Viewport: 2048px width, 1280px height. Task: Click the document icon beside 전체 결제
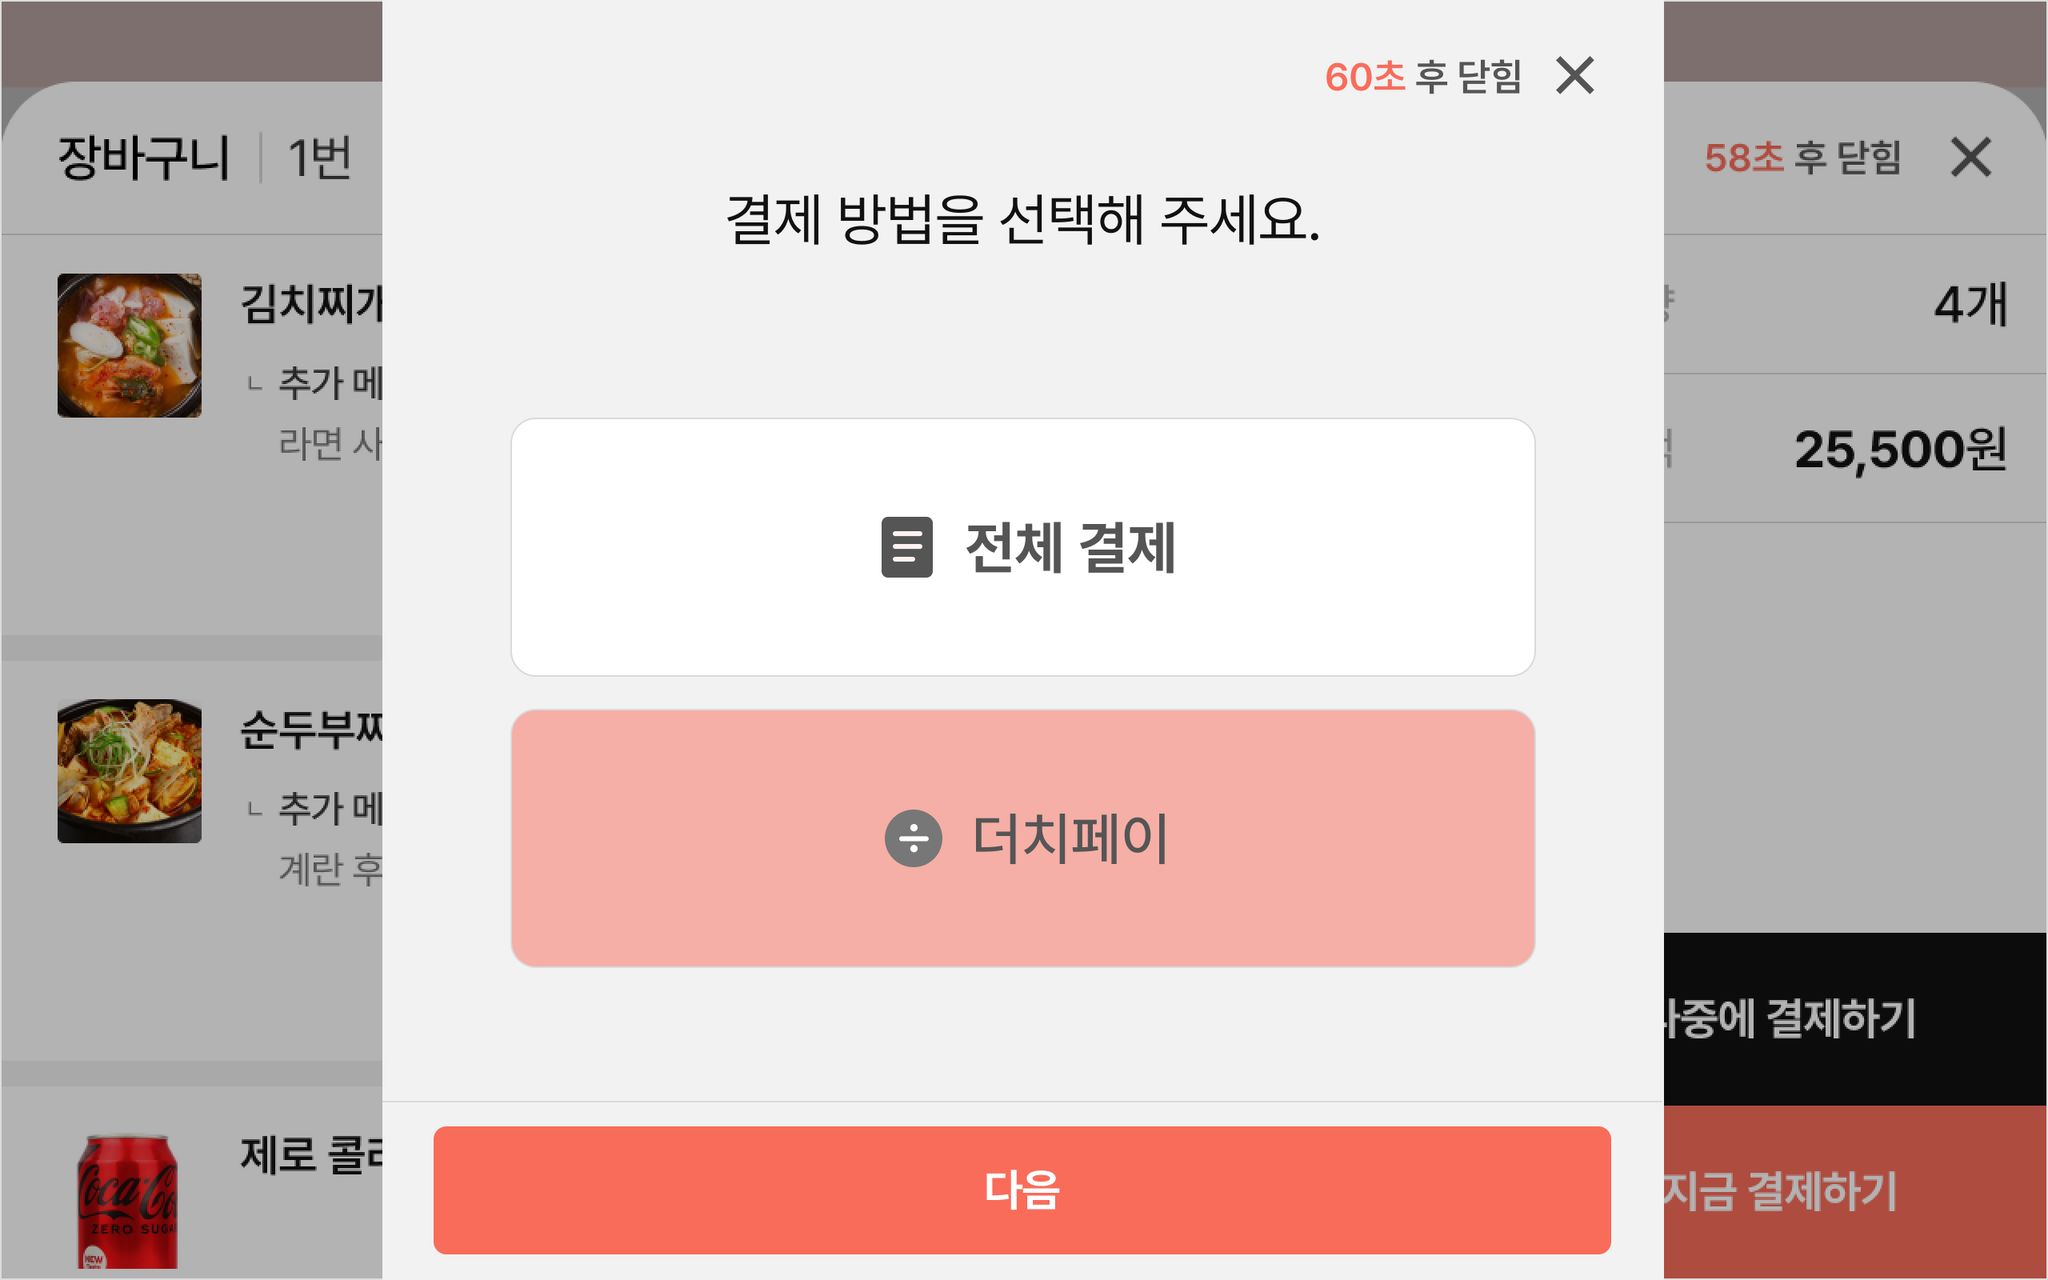(x=906, y=547)
